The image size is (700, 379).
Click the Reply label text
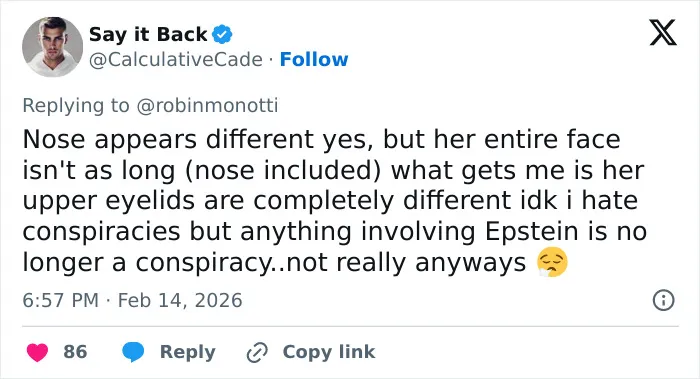click(188, 352)
